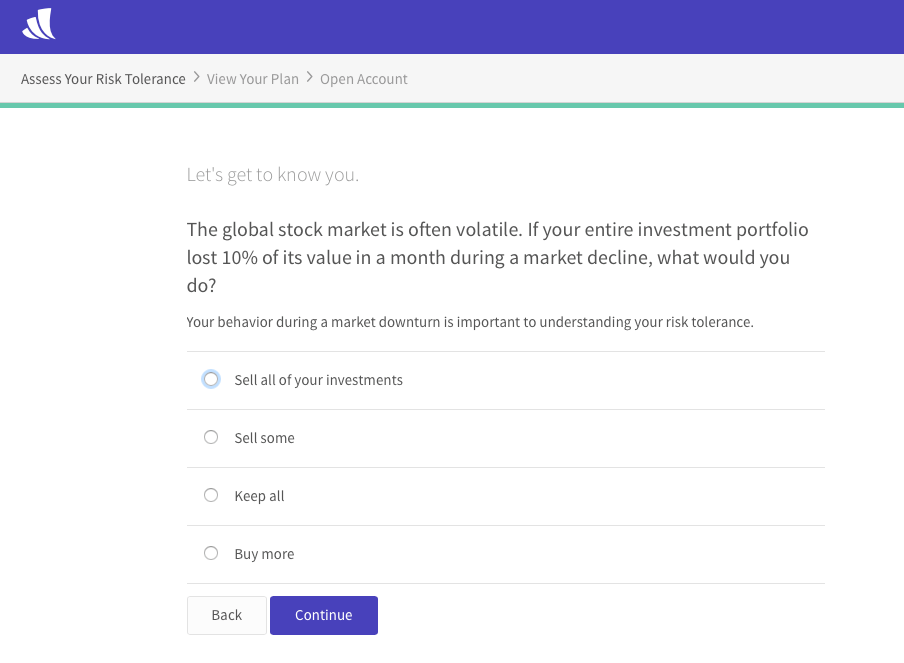
Task: Open the Assess Your Risk Tolerance step
Action: (x=103, y=79)
